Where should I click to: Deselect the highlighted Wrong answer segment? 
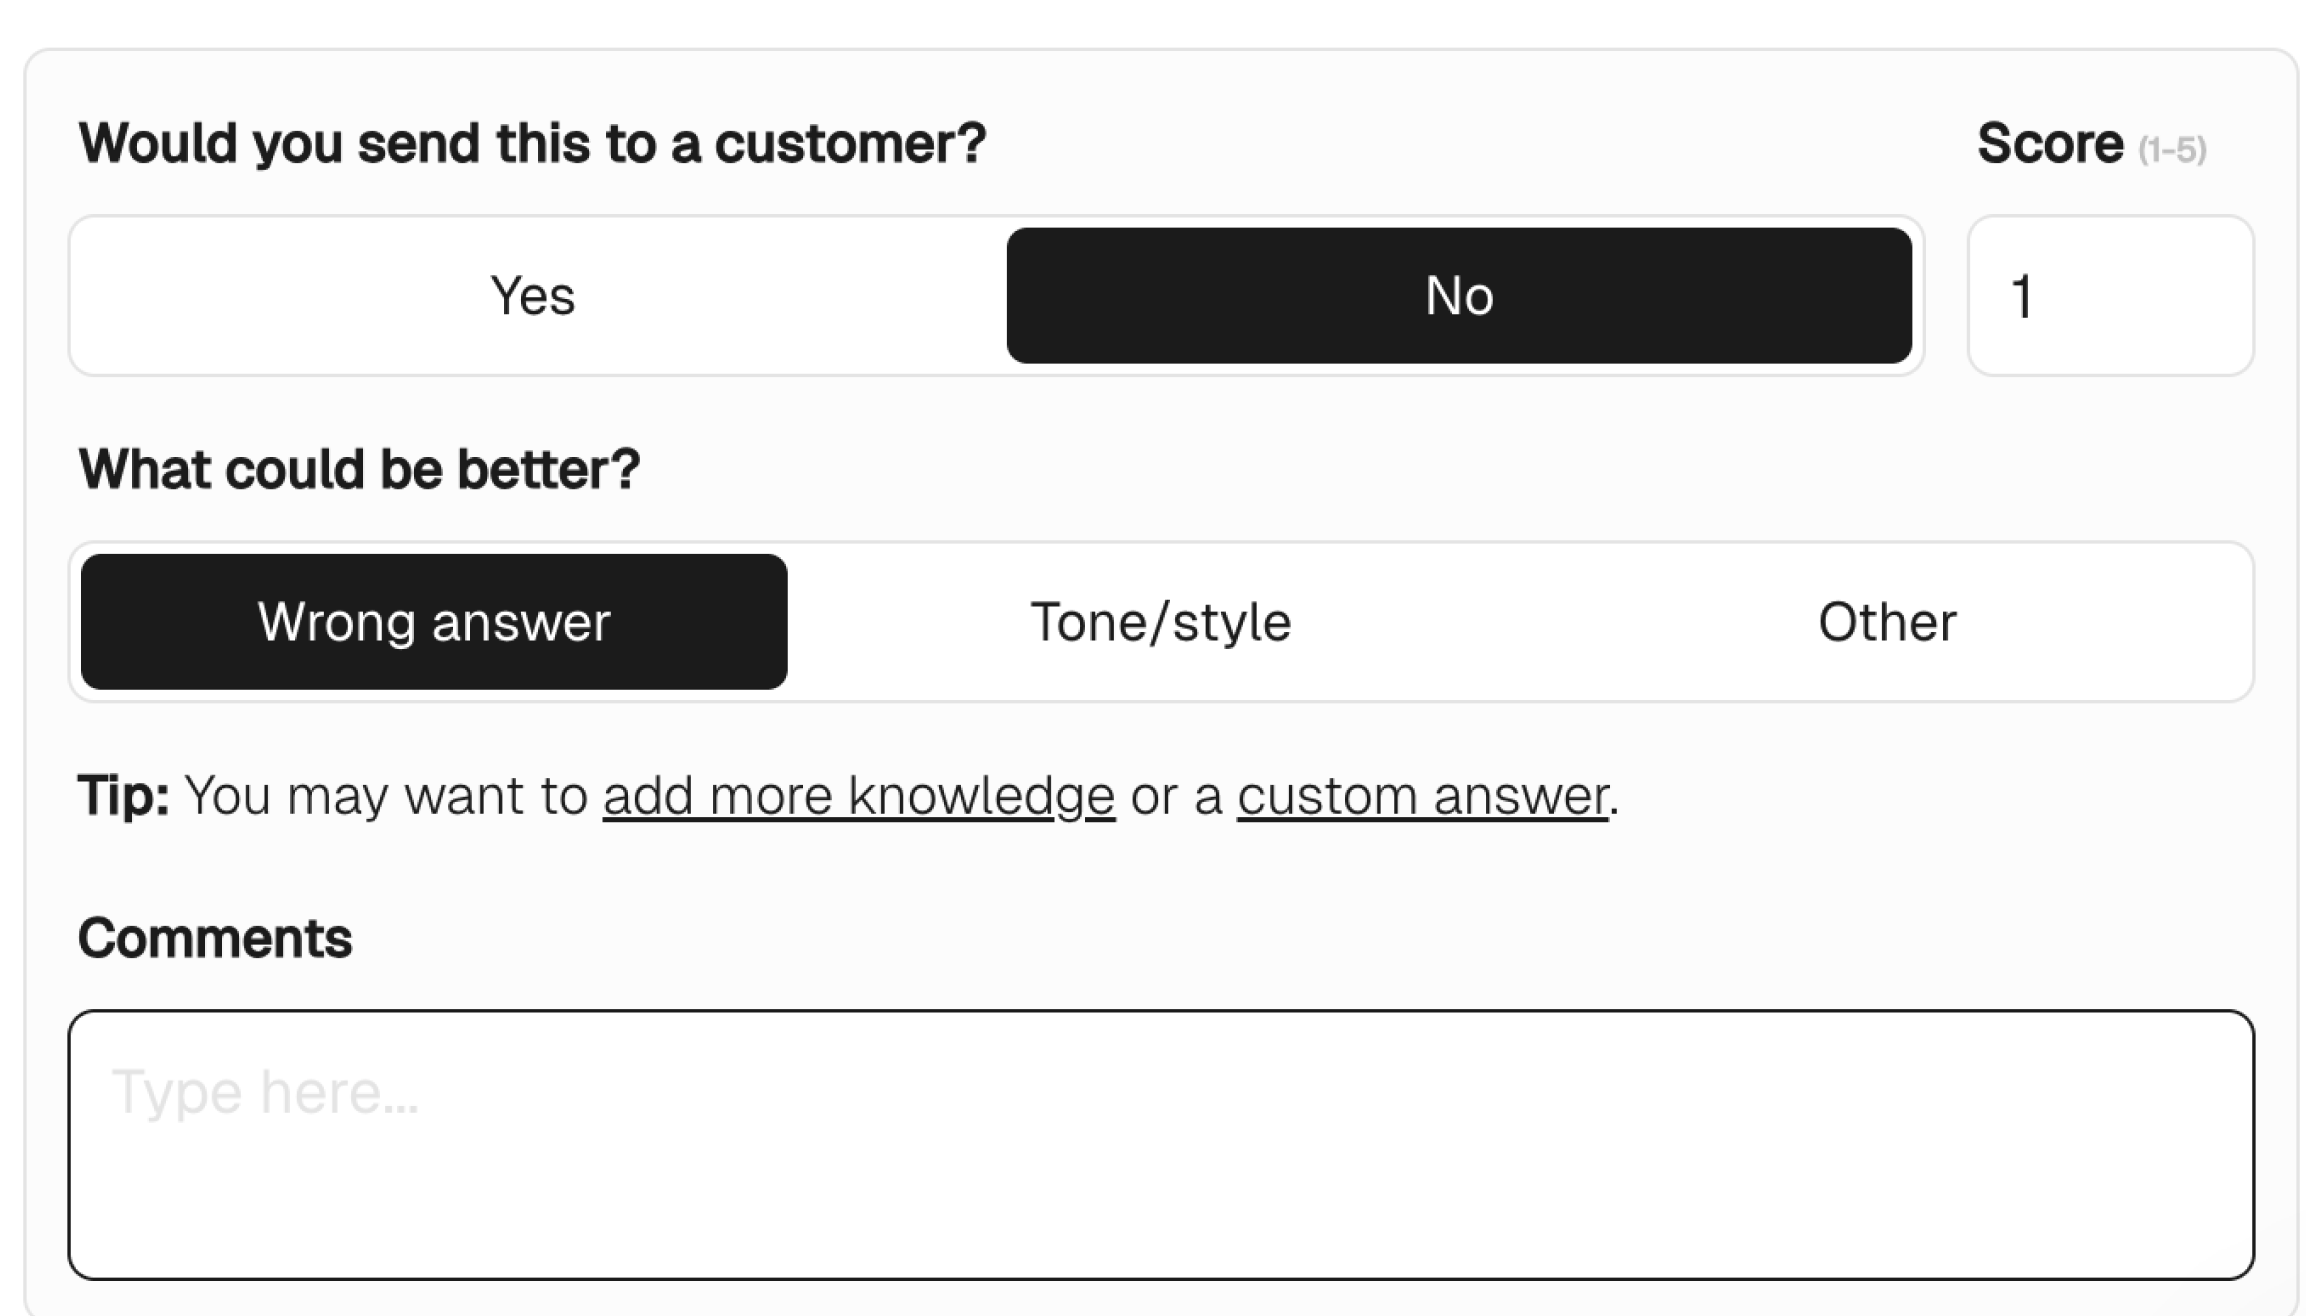[434, 622]
